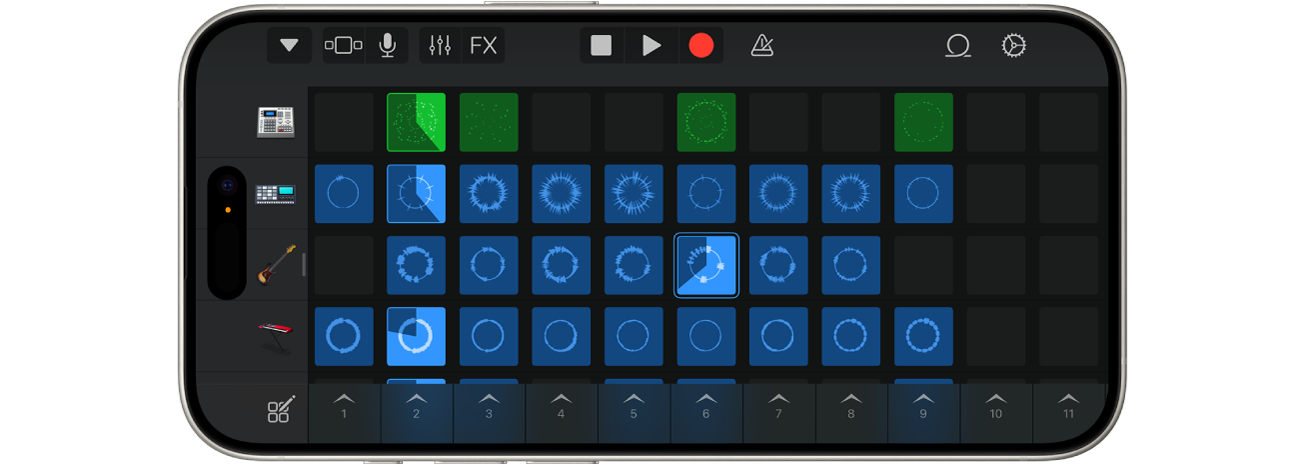Image resolution: width=1303 pixels, height=466 pixels.
Task: Toggle the grid cell edit button
Action: click(x=281, y=411)
